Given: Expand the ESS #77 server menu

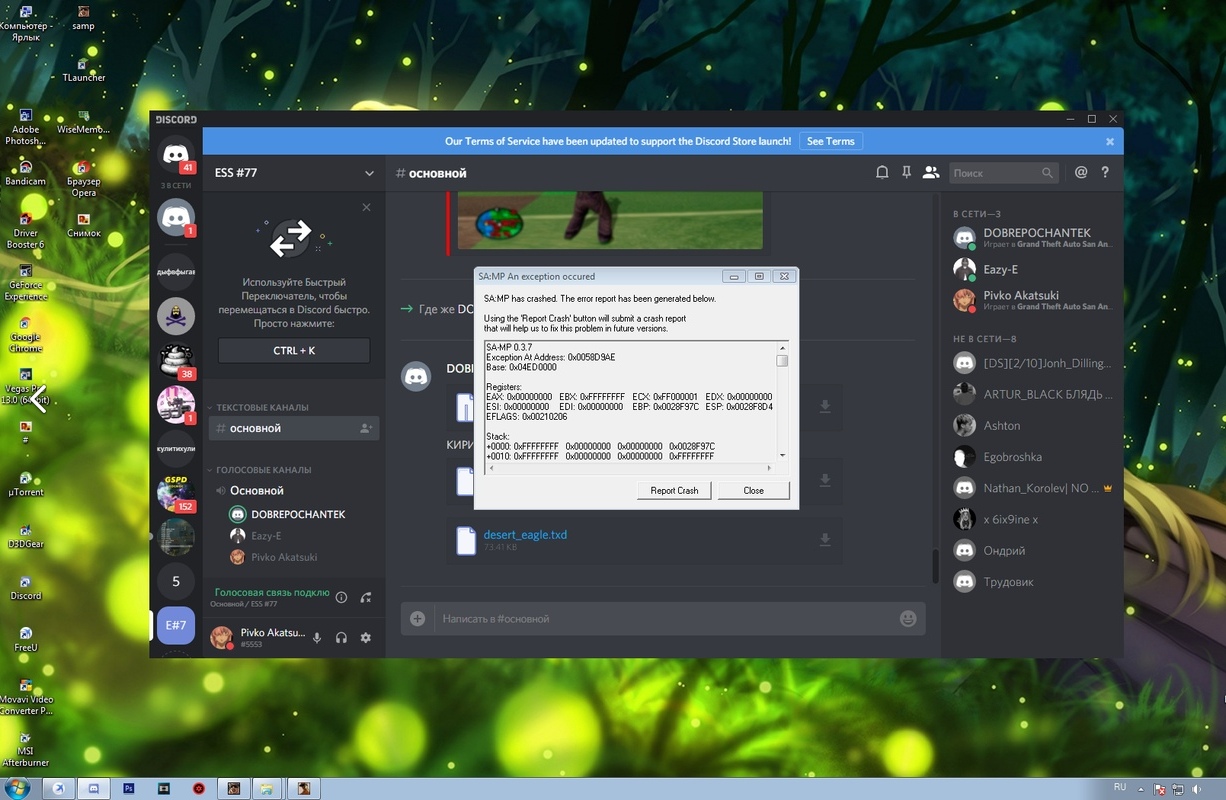Looking at the screenshot, I should (x=369, y=173).
